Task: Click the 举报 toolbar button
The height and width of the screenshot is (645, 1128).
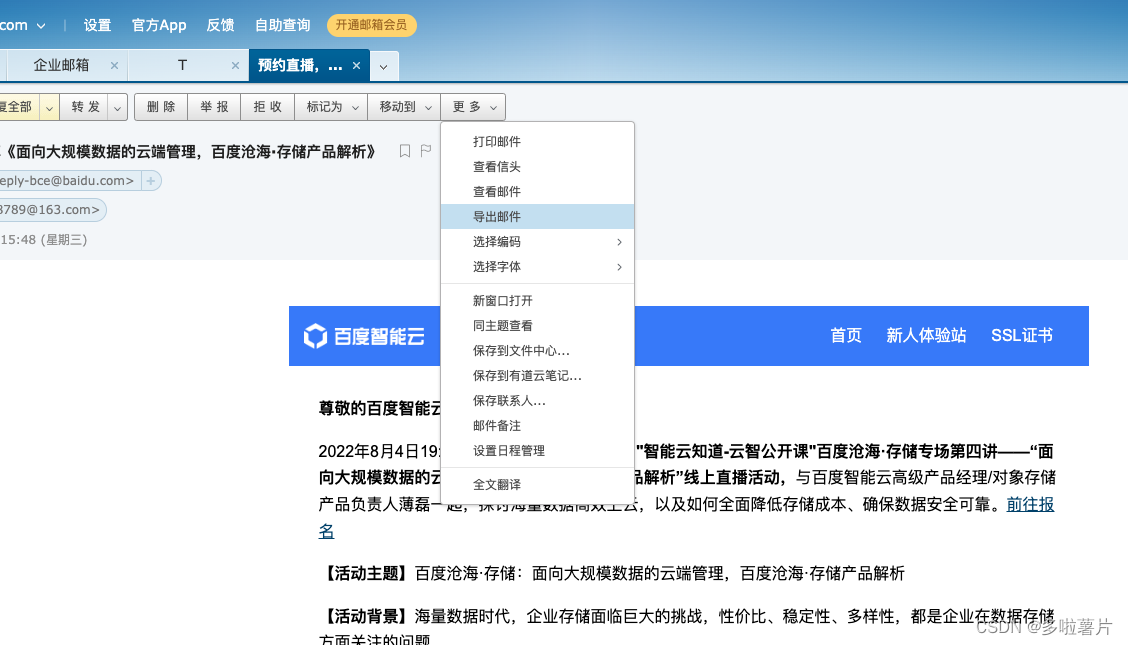Action: (x=213, y=106)
